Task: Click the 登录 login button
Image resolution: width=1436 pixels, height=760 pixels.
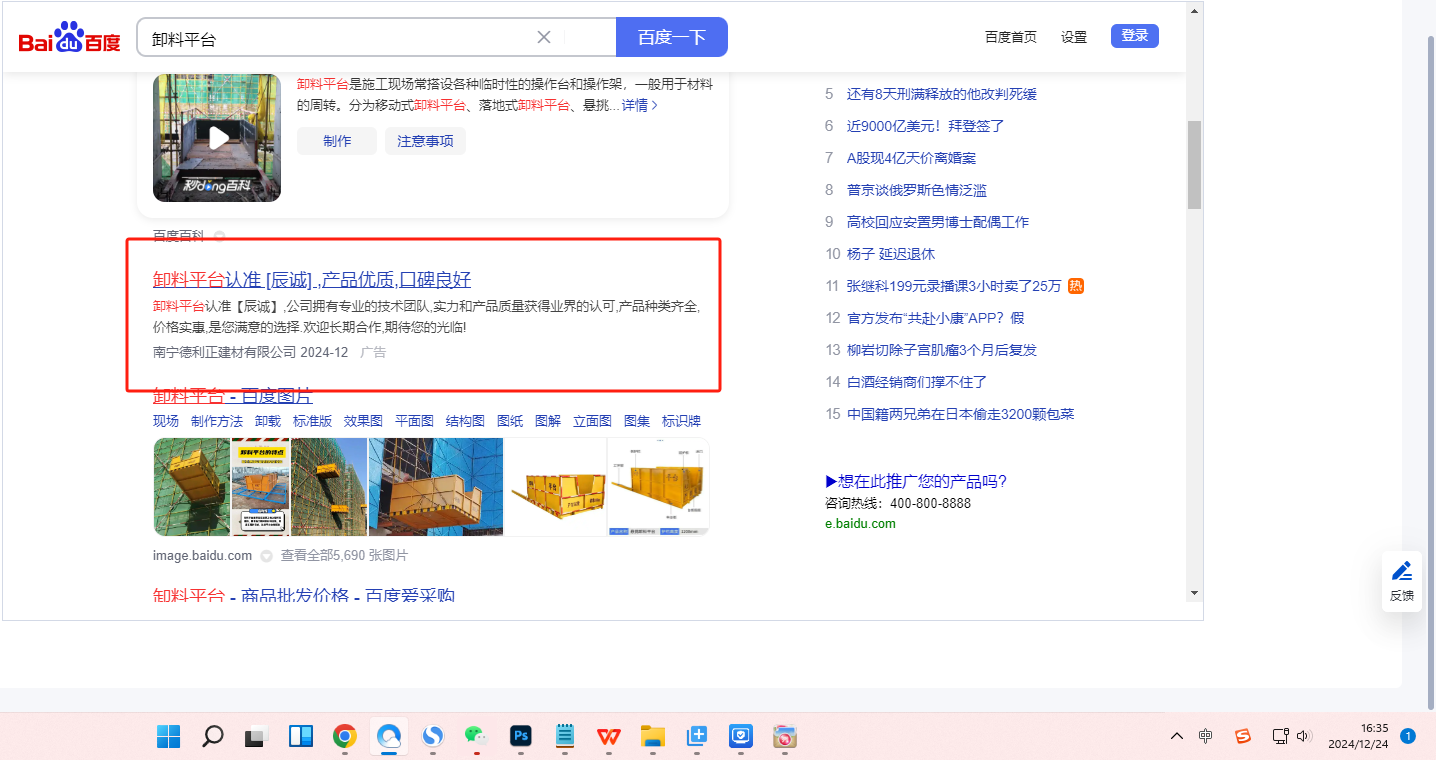Action: tap(1135, 36)
